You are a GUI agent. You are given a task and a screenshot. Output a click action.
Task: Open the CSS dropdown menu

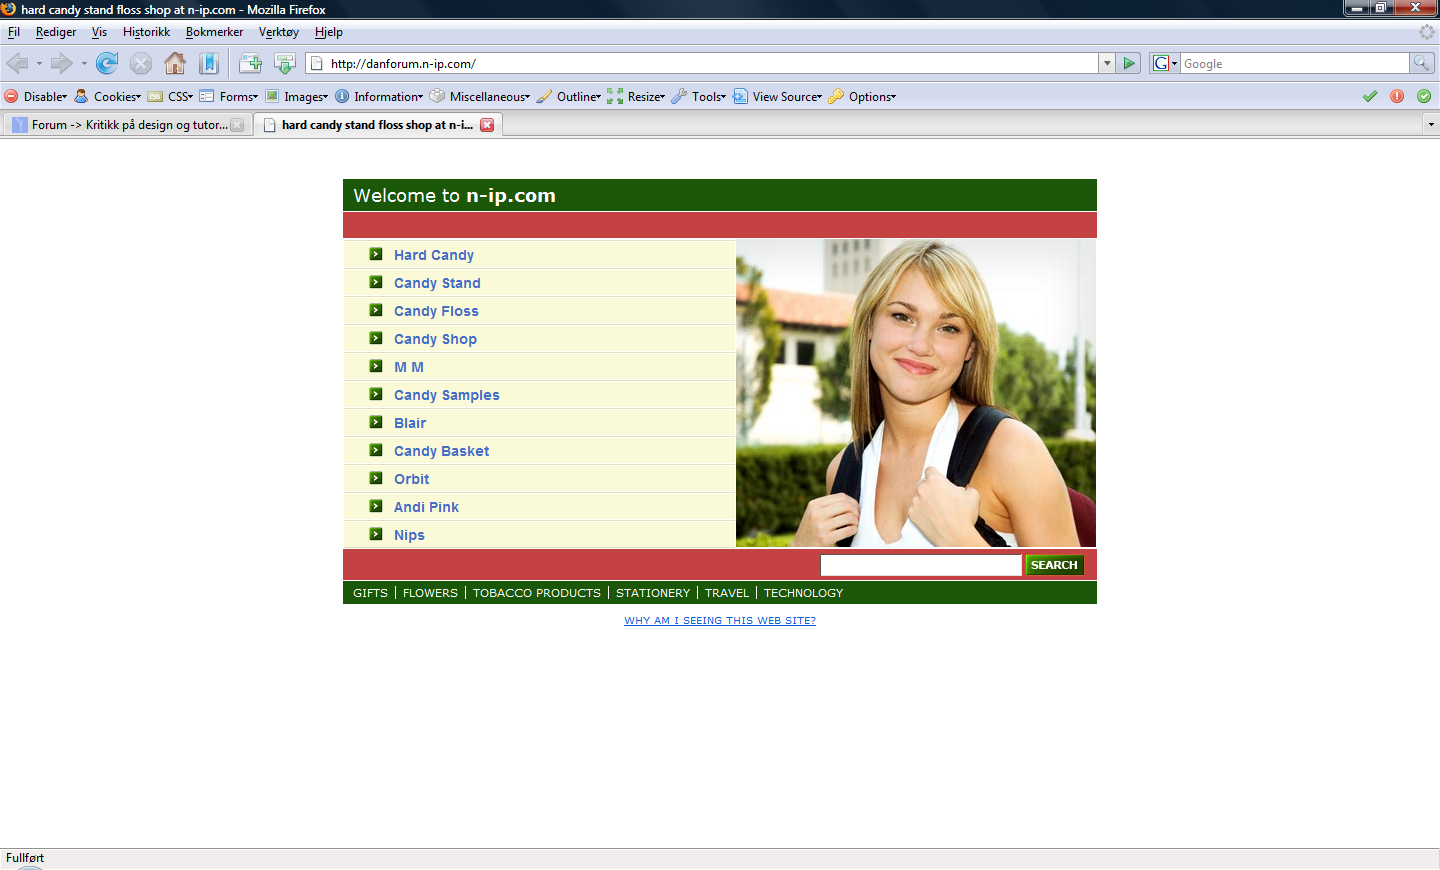click(171, 97)
